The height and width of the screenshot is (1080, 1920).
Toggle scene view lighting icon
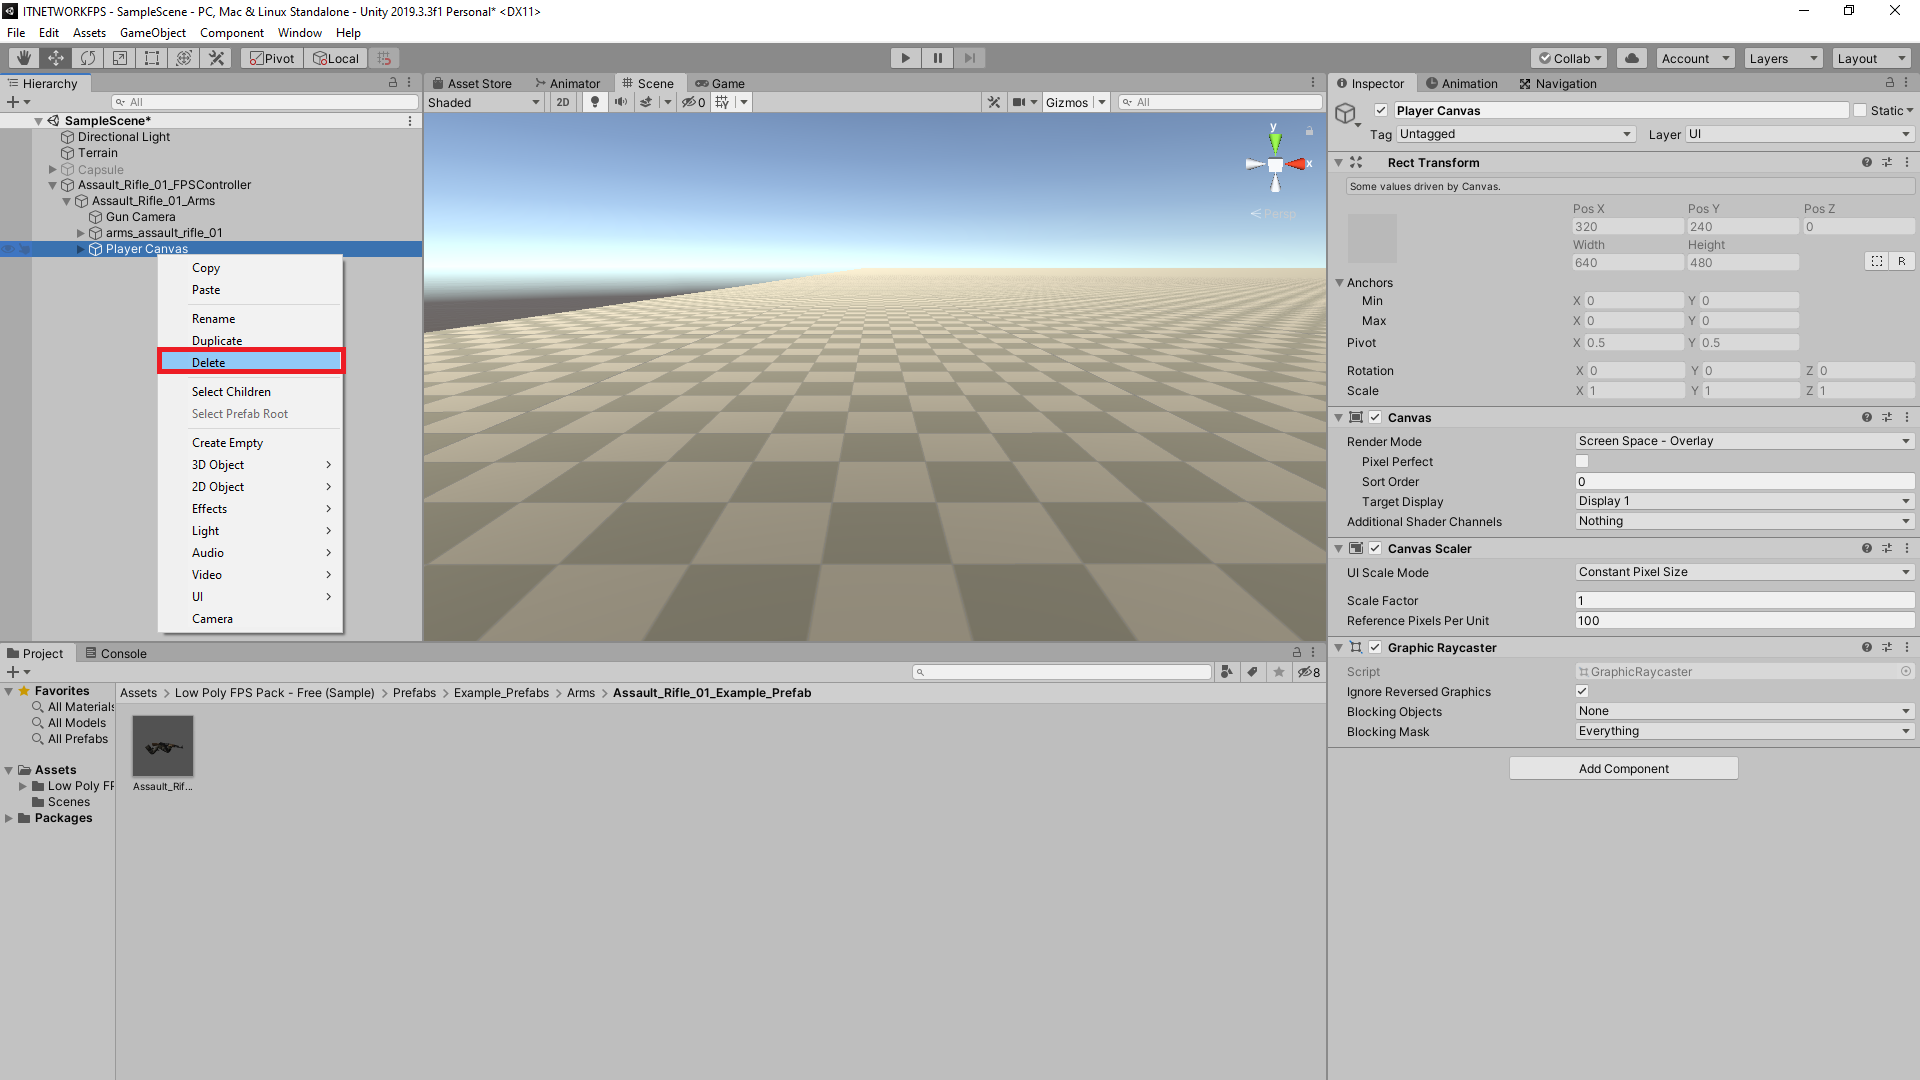pyautogui.click(x=595, y=101)
